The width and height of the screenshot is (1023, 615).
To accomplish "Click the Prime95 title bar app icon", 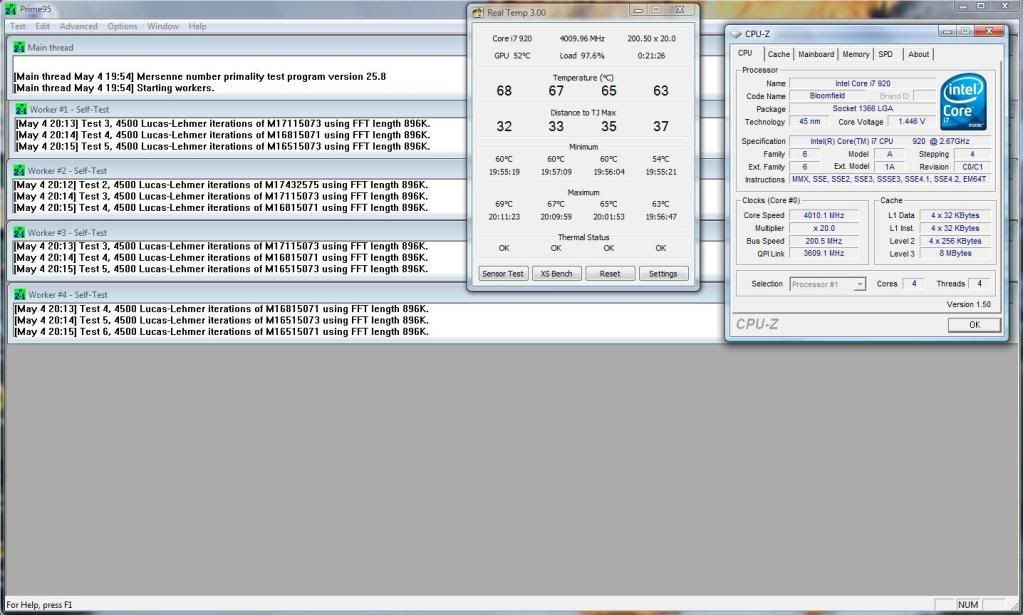I will [x=10, y=9].
